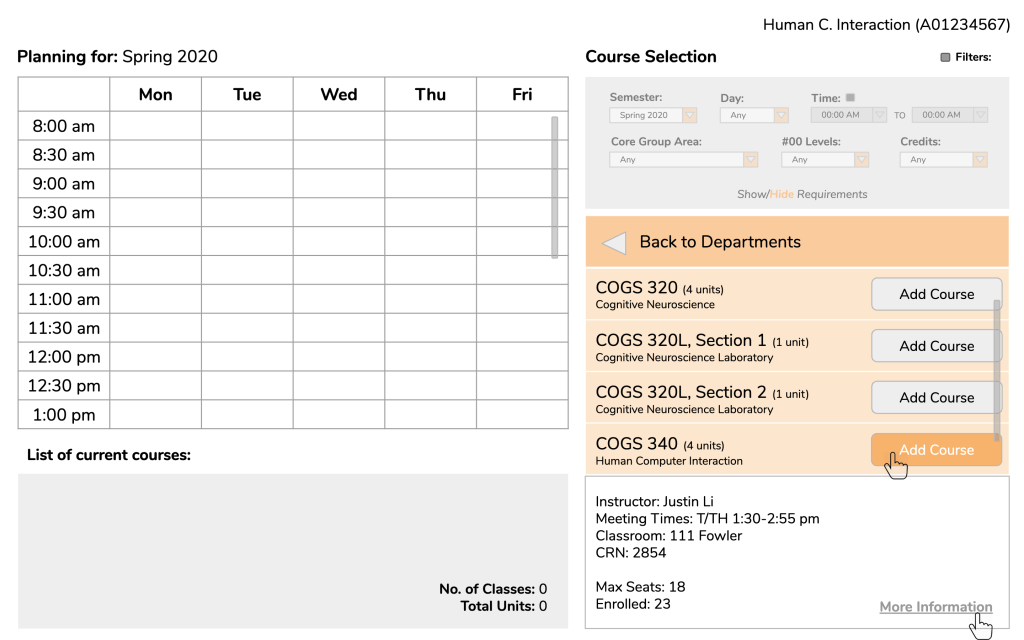This screenshot has width=1024, height=640.
Task: Open the Credits dropdown
Action: 944,159
